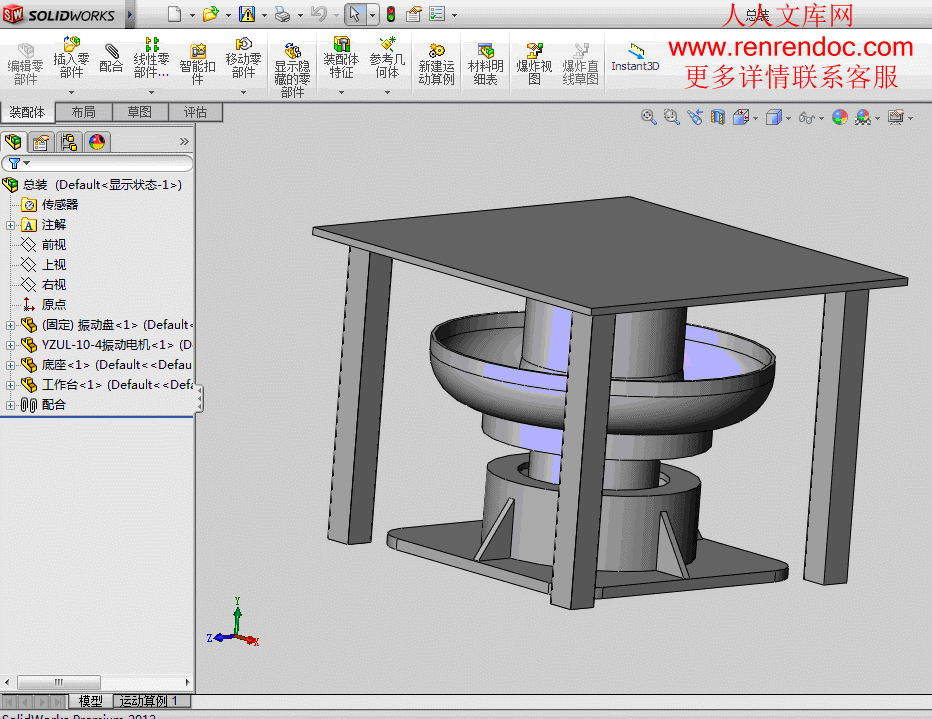Click Linear Component Pattern (线性零部件) tool
The width and height of the screenshot is (932, 719).
[152, 58]
